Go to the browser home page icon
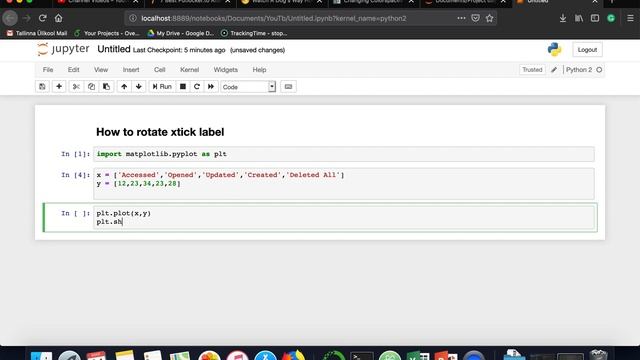This screenshot has height=360, width=640. (58, 18)
